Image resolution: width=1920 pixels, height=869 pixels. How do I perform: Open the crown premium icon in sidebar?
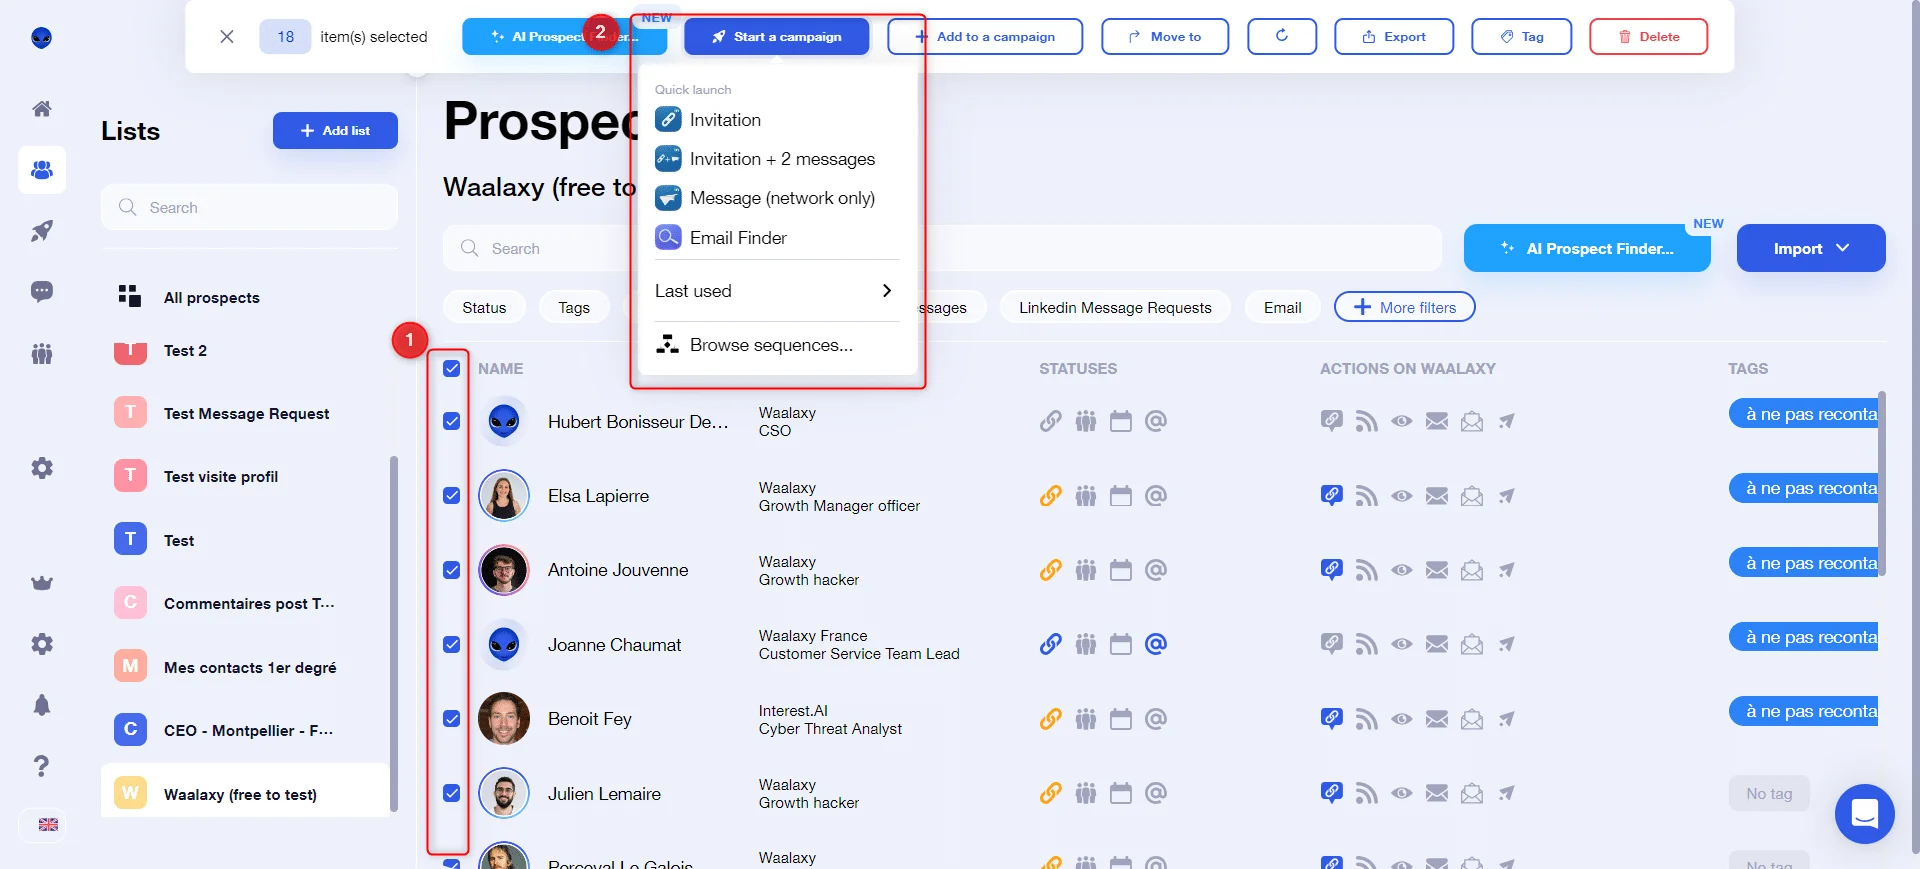pyautogui.click(x=41, y=583)
